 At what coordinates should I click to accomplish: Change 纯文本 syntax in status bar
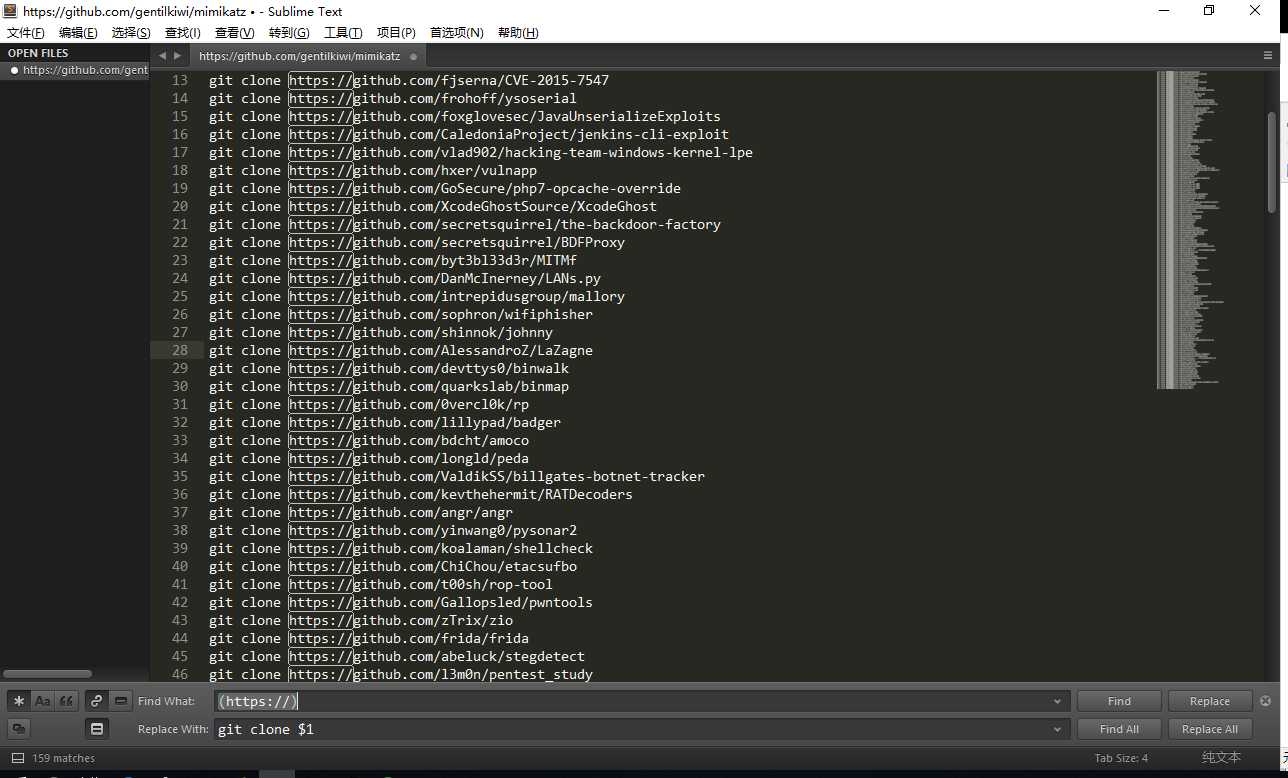pos(1221,758)
